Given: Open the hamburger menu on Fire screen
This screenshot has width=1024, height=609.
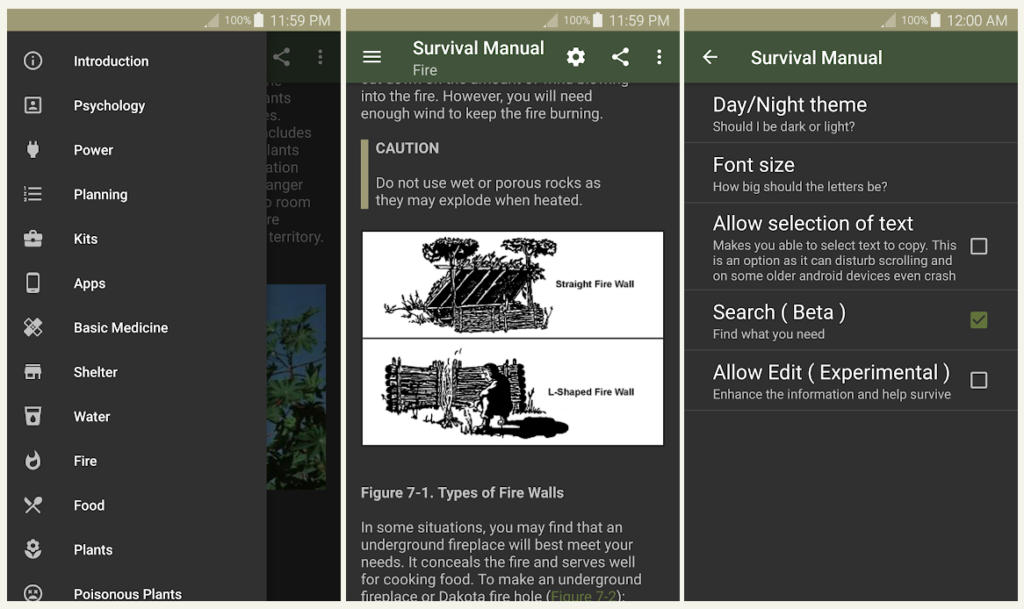Looking at the screenshot, I should click(x=372, y=57).
